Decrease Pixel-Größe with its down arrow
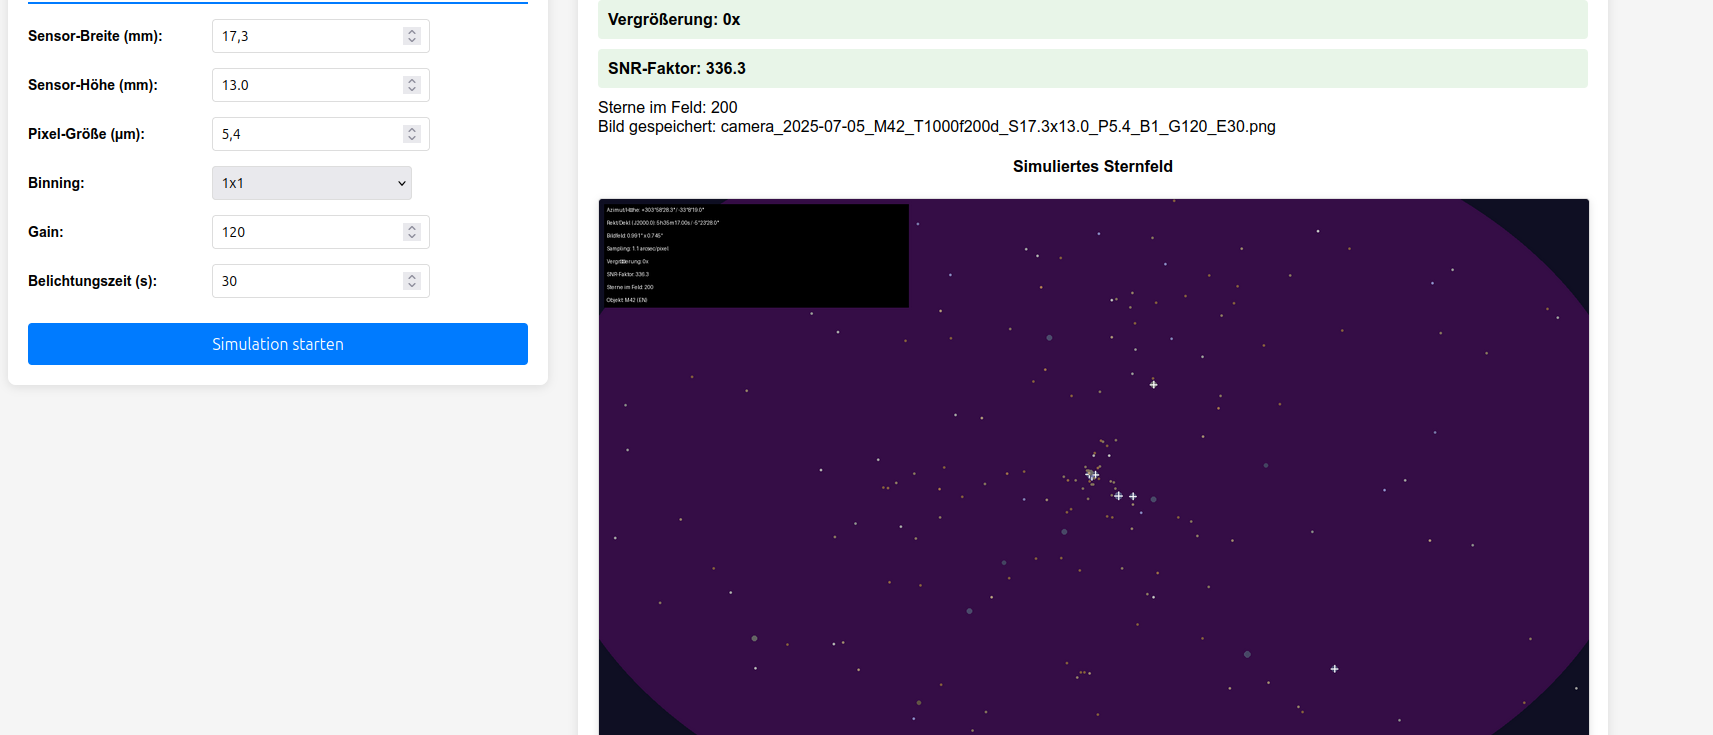 [412, 138]
